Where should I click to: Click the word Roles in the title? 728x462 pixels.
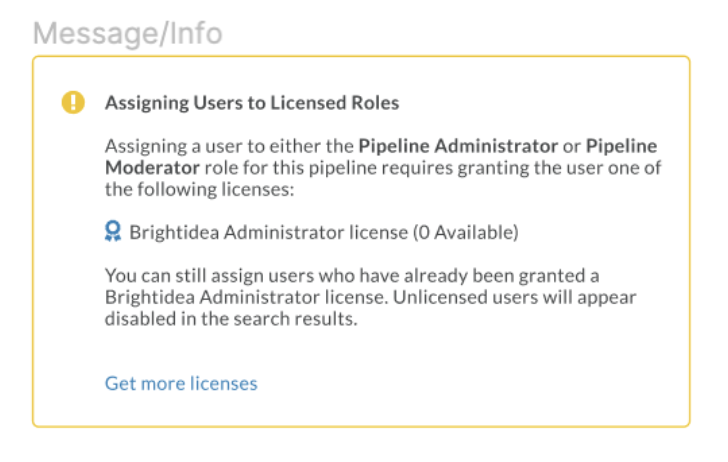click(x=375, y=103)
